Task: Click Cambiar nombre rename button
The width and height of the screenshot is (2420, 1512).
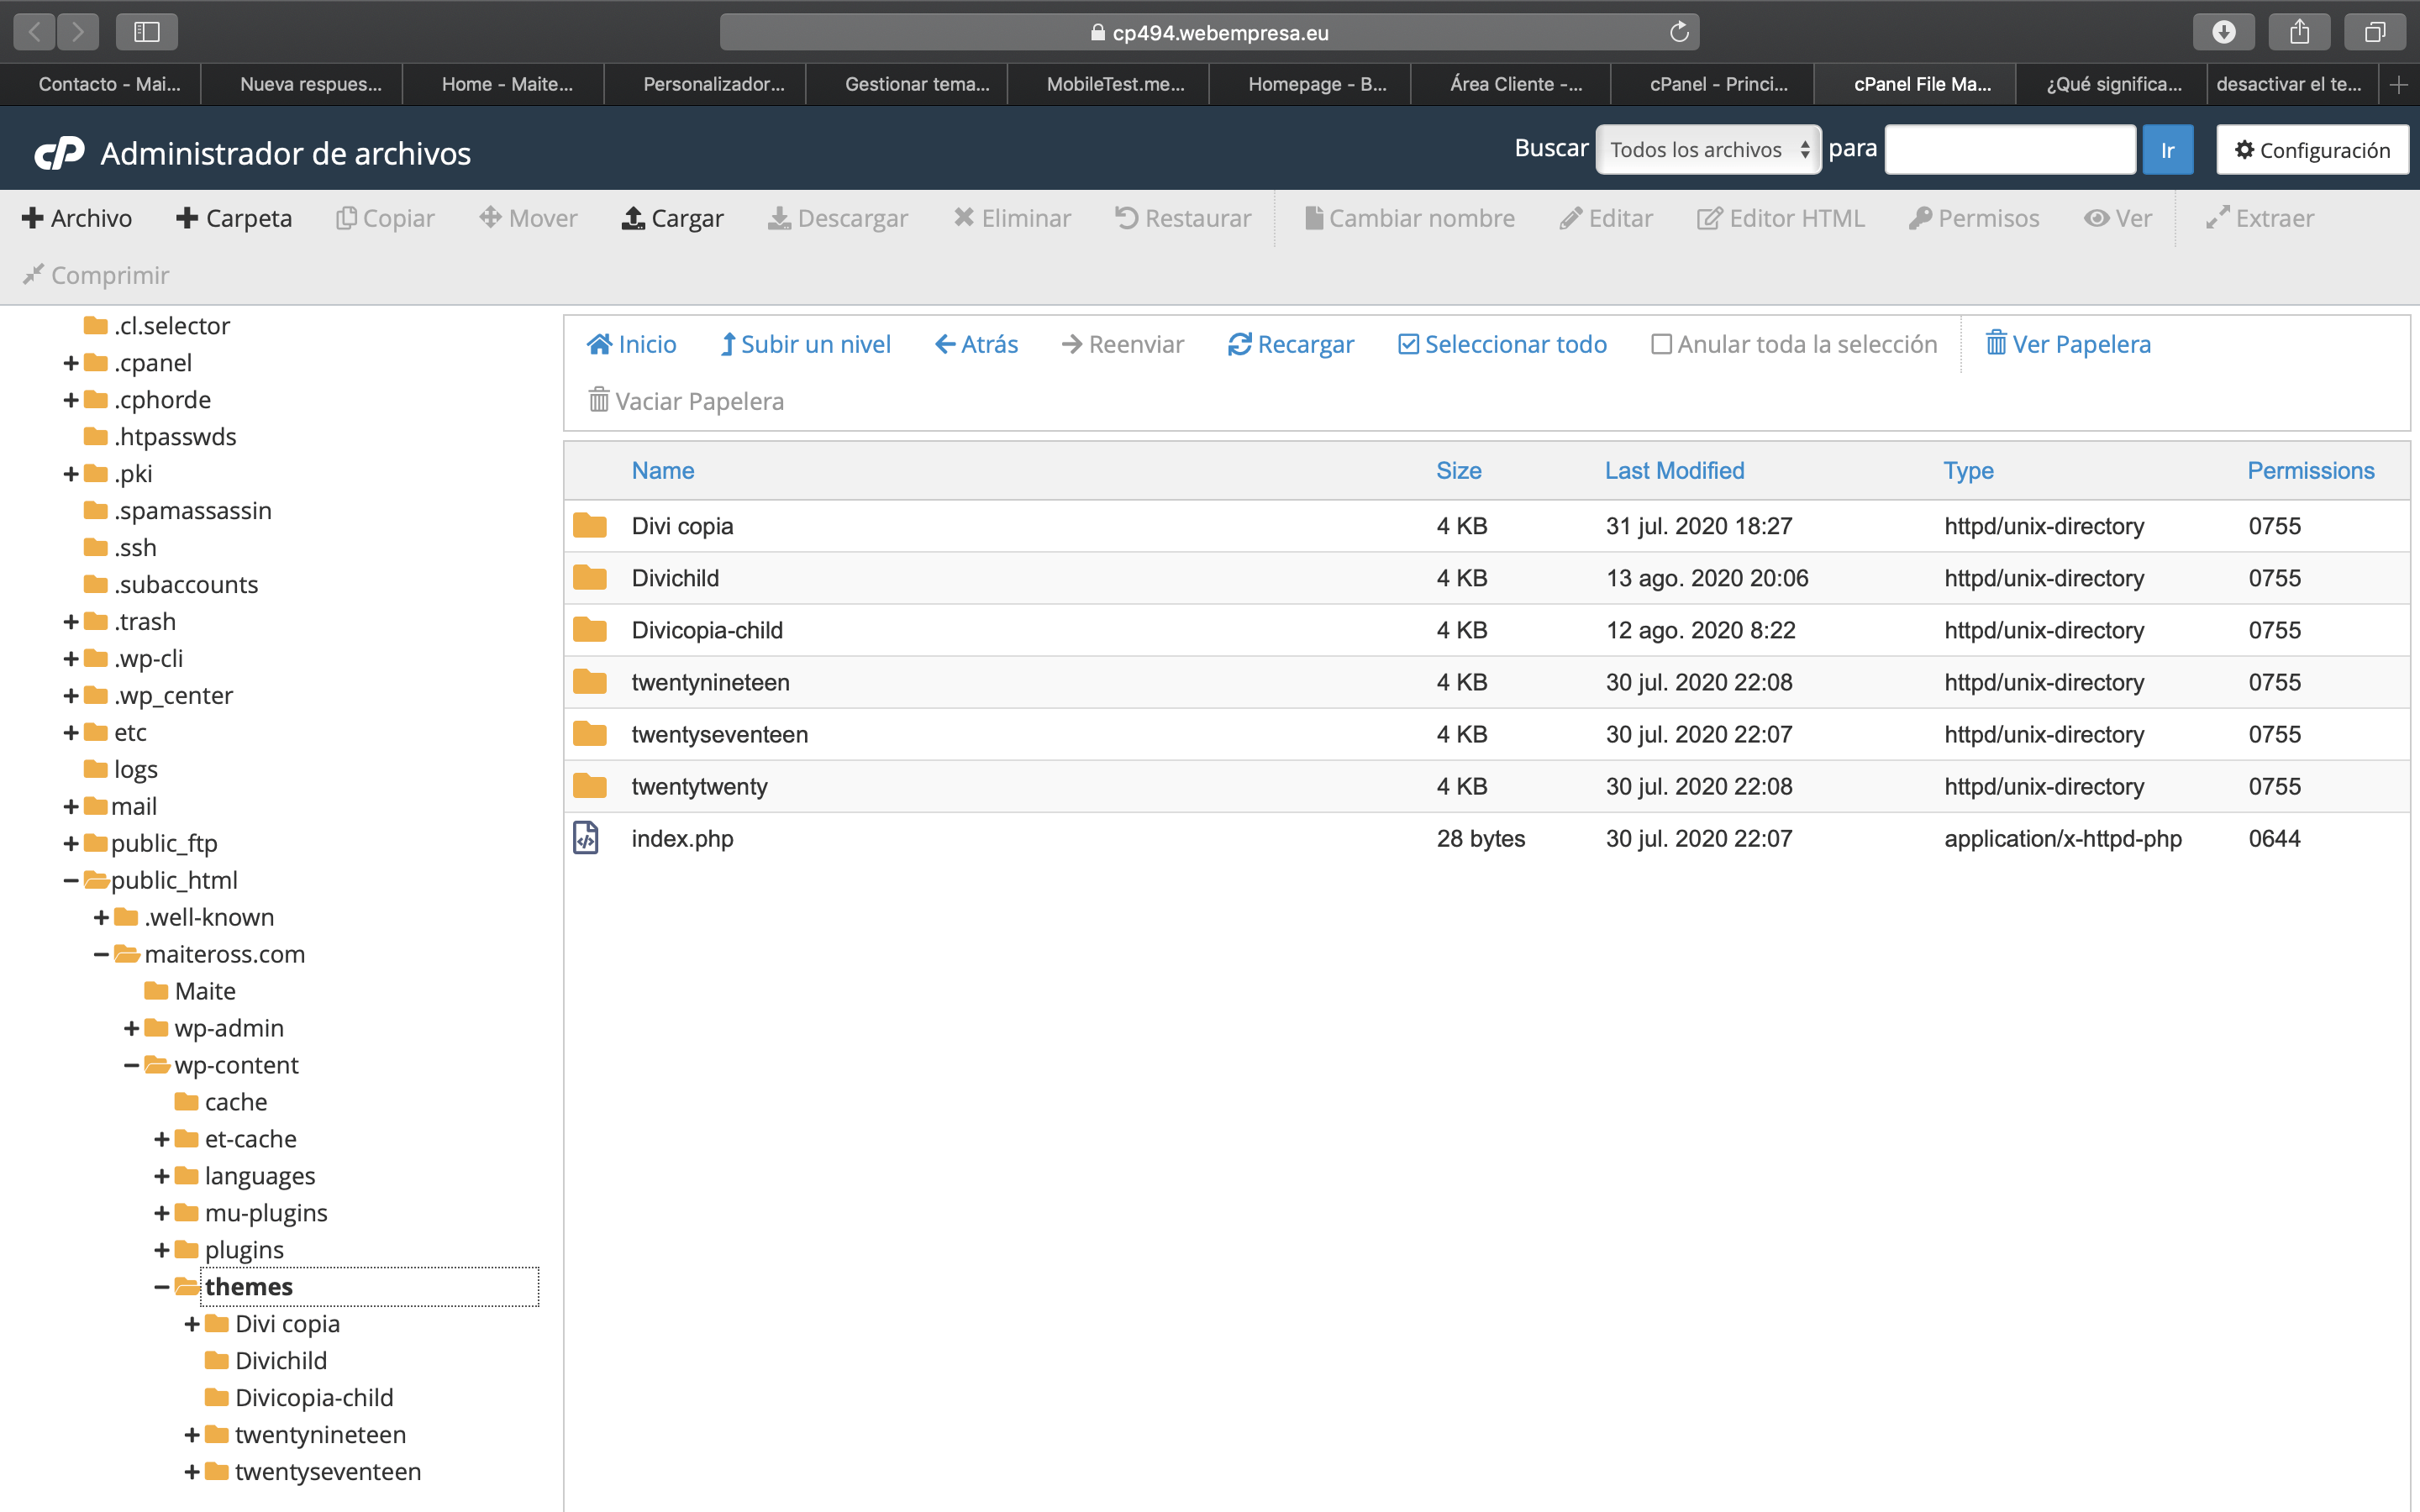Action: [1409, 218]
